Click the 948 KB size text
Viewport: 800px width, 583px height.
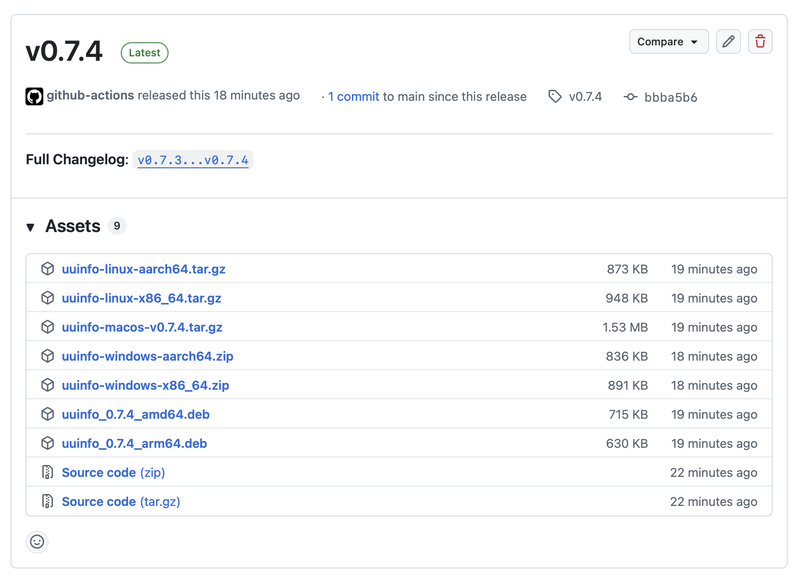tap(627, 298)
